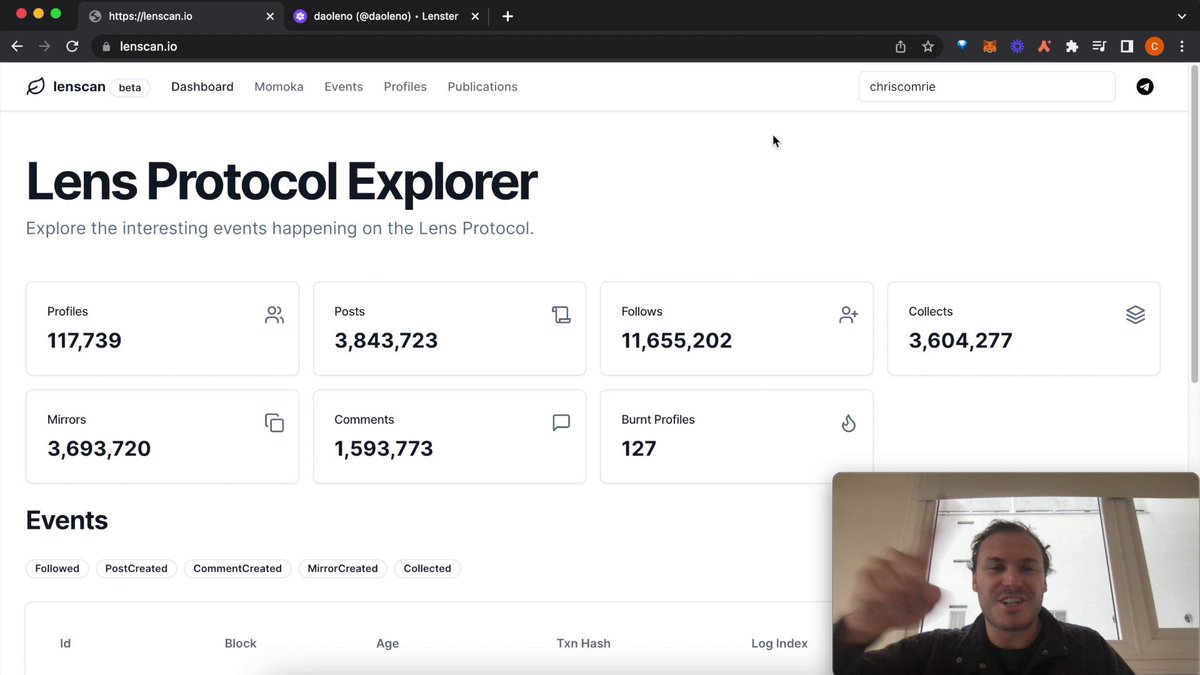Screen dimensions: 1200x675
Task: Expand the tab search chevron
Action: click(1181, 16)
